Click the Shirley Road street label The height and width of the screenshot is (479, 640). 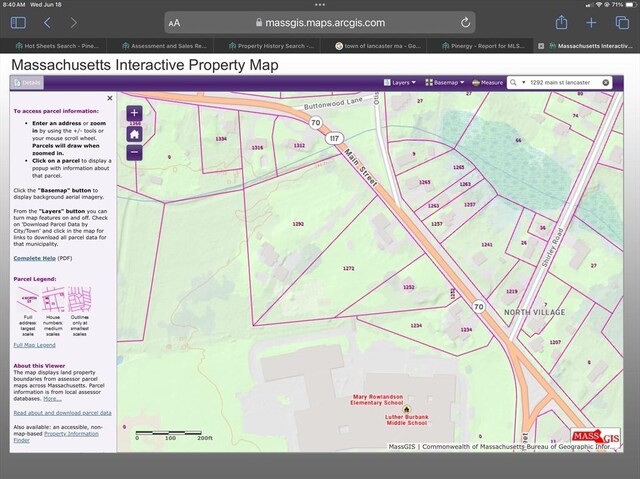(x=552, y=248)
